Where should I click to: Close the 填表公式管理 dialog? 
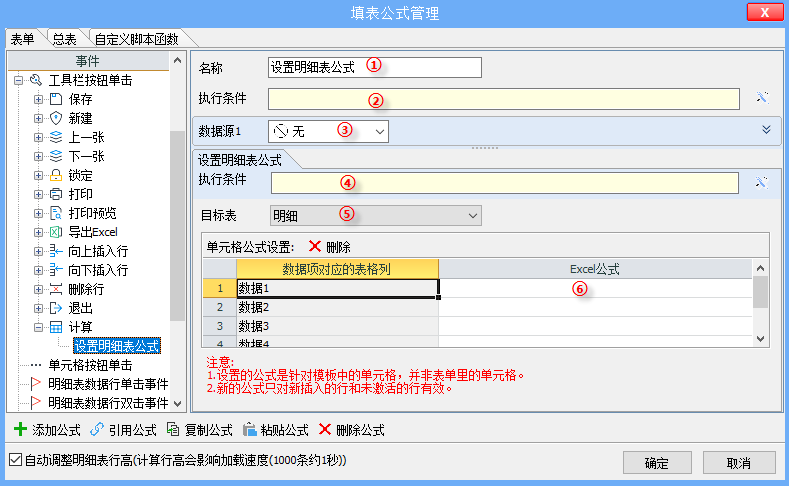[765, 12]
